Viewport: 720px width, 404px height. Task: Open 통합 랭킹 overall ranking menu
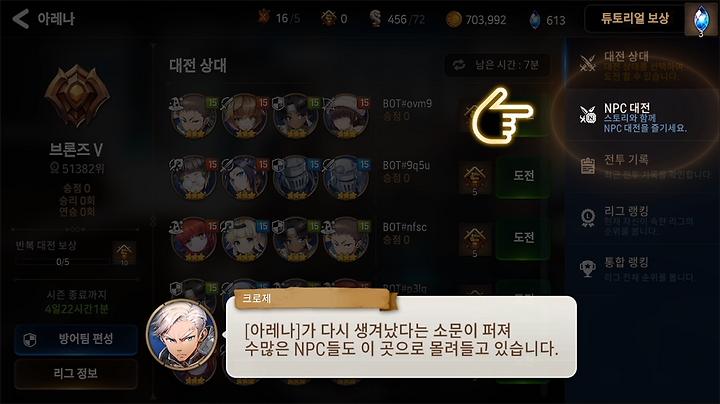click(642, 269)
